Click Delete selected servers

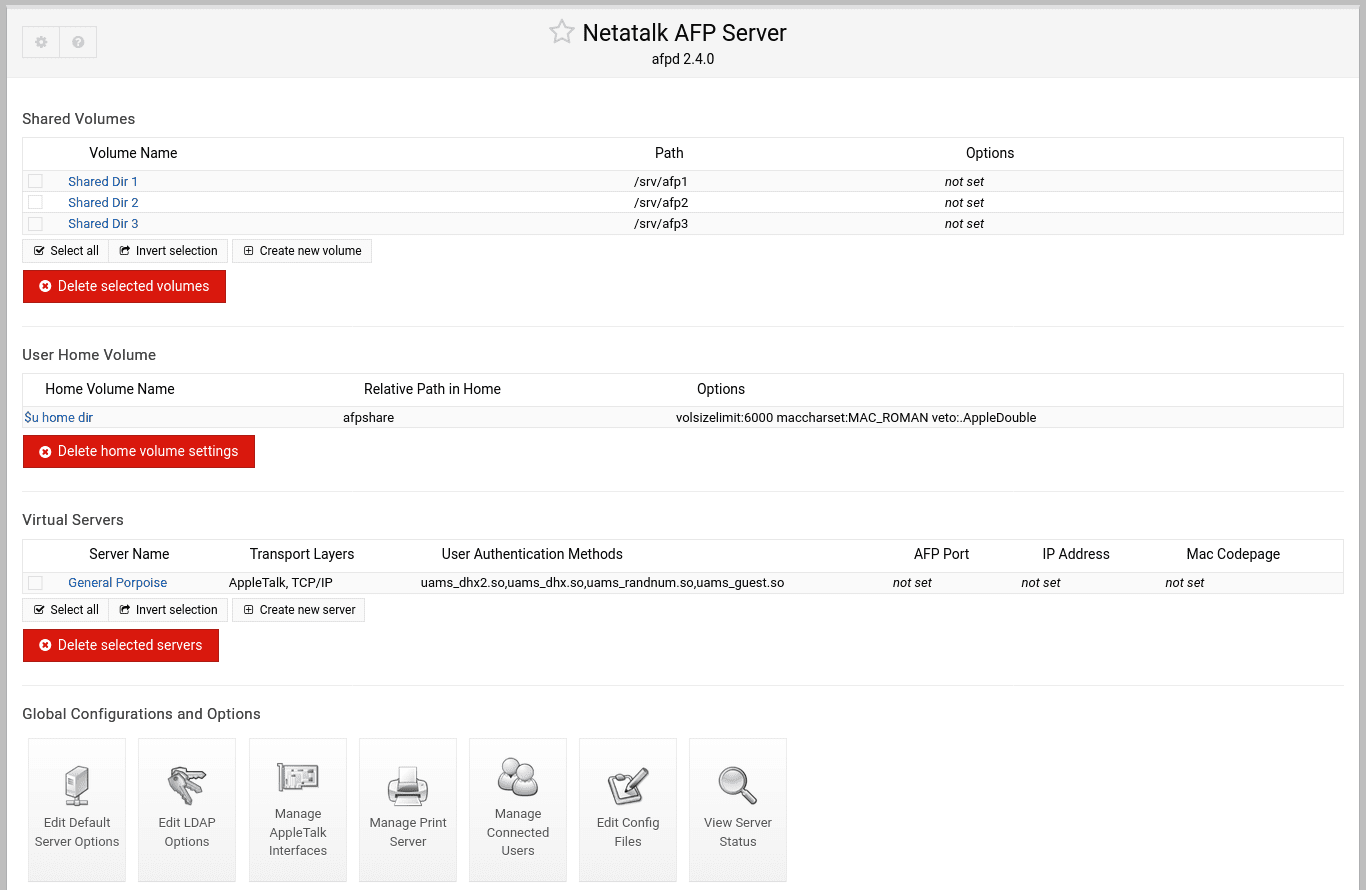121,645
